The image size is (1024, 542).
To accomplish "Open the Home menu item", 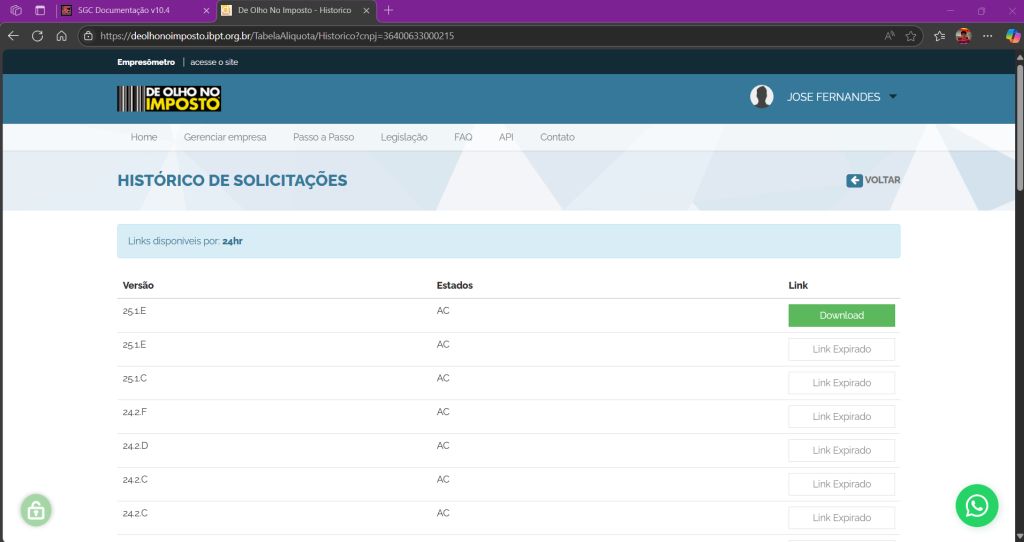I will (144, 137).
